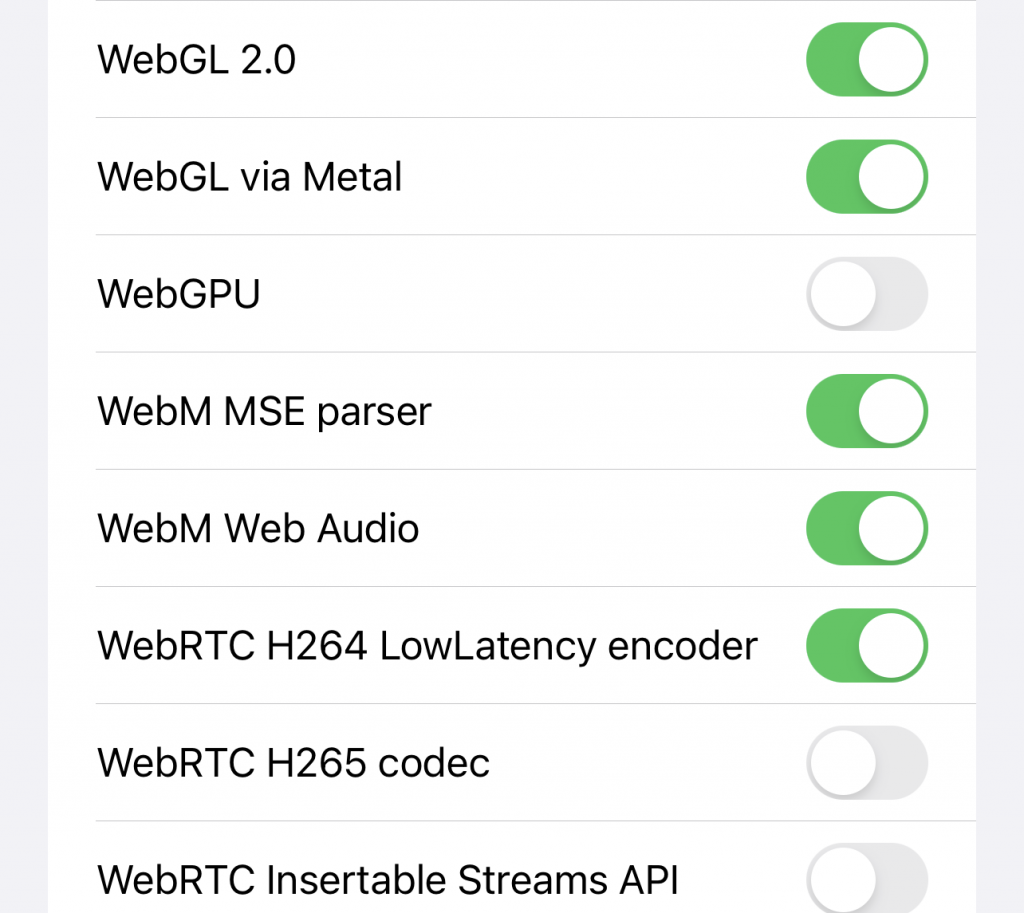Tap the knob on WebM Web Audio switch
The image size is (1024, 913).
pos(892,528)
